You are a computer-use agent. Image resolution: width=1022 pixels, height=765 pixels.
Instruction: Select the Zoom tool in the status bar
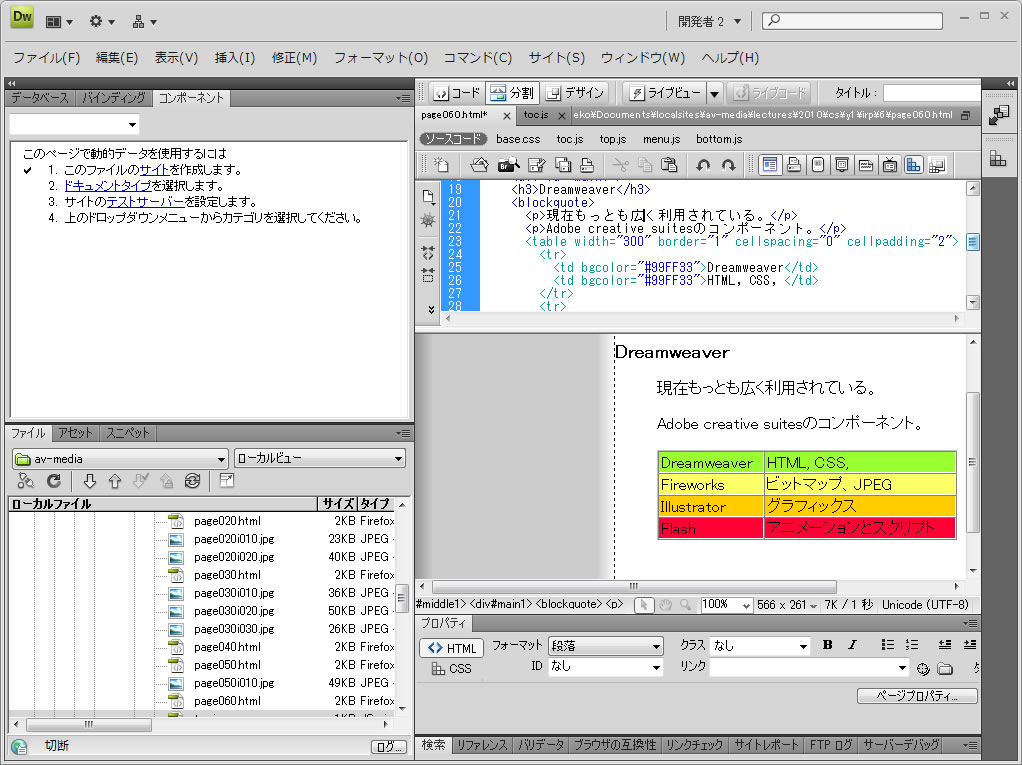click(x=685, y=605)
